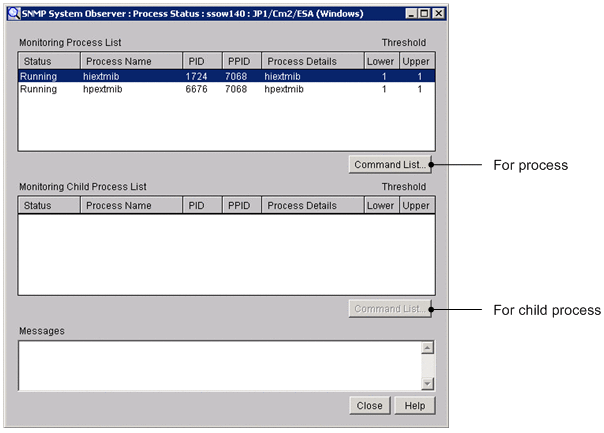Screen dimensions: 604x433
Task: Click the SNMP System Observer title bar icon
Action: 14,13
